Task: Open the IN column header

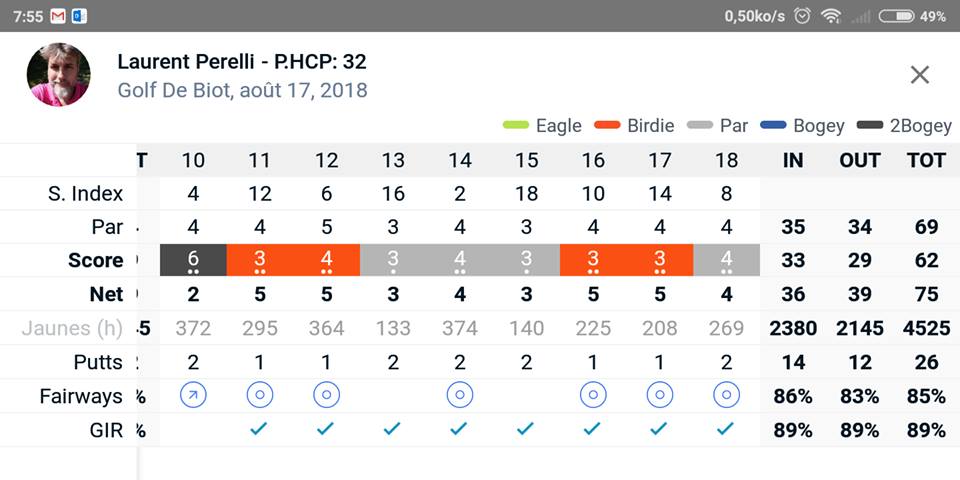Action: click(x=793, y=160)
